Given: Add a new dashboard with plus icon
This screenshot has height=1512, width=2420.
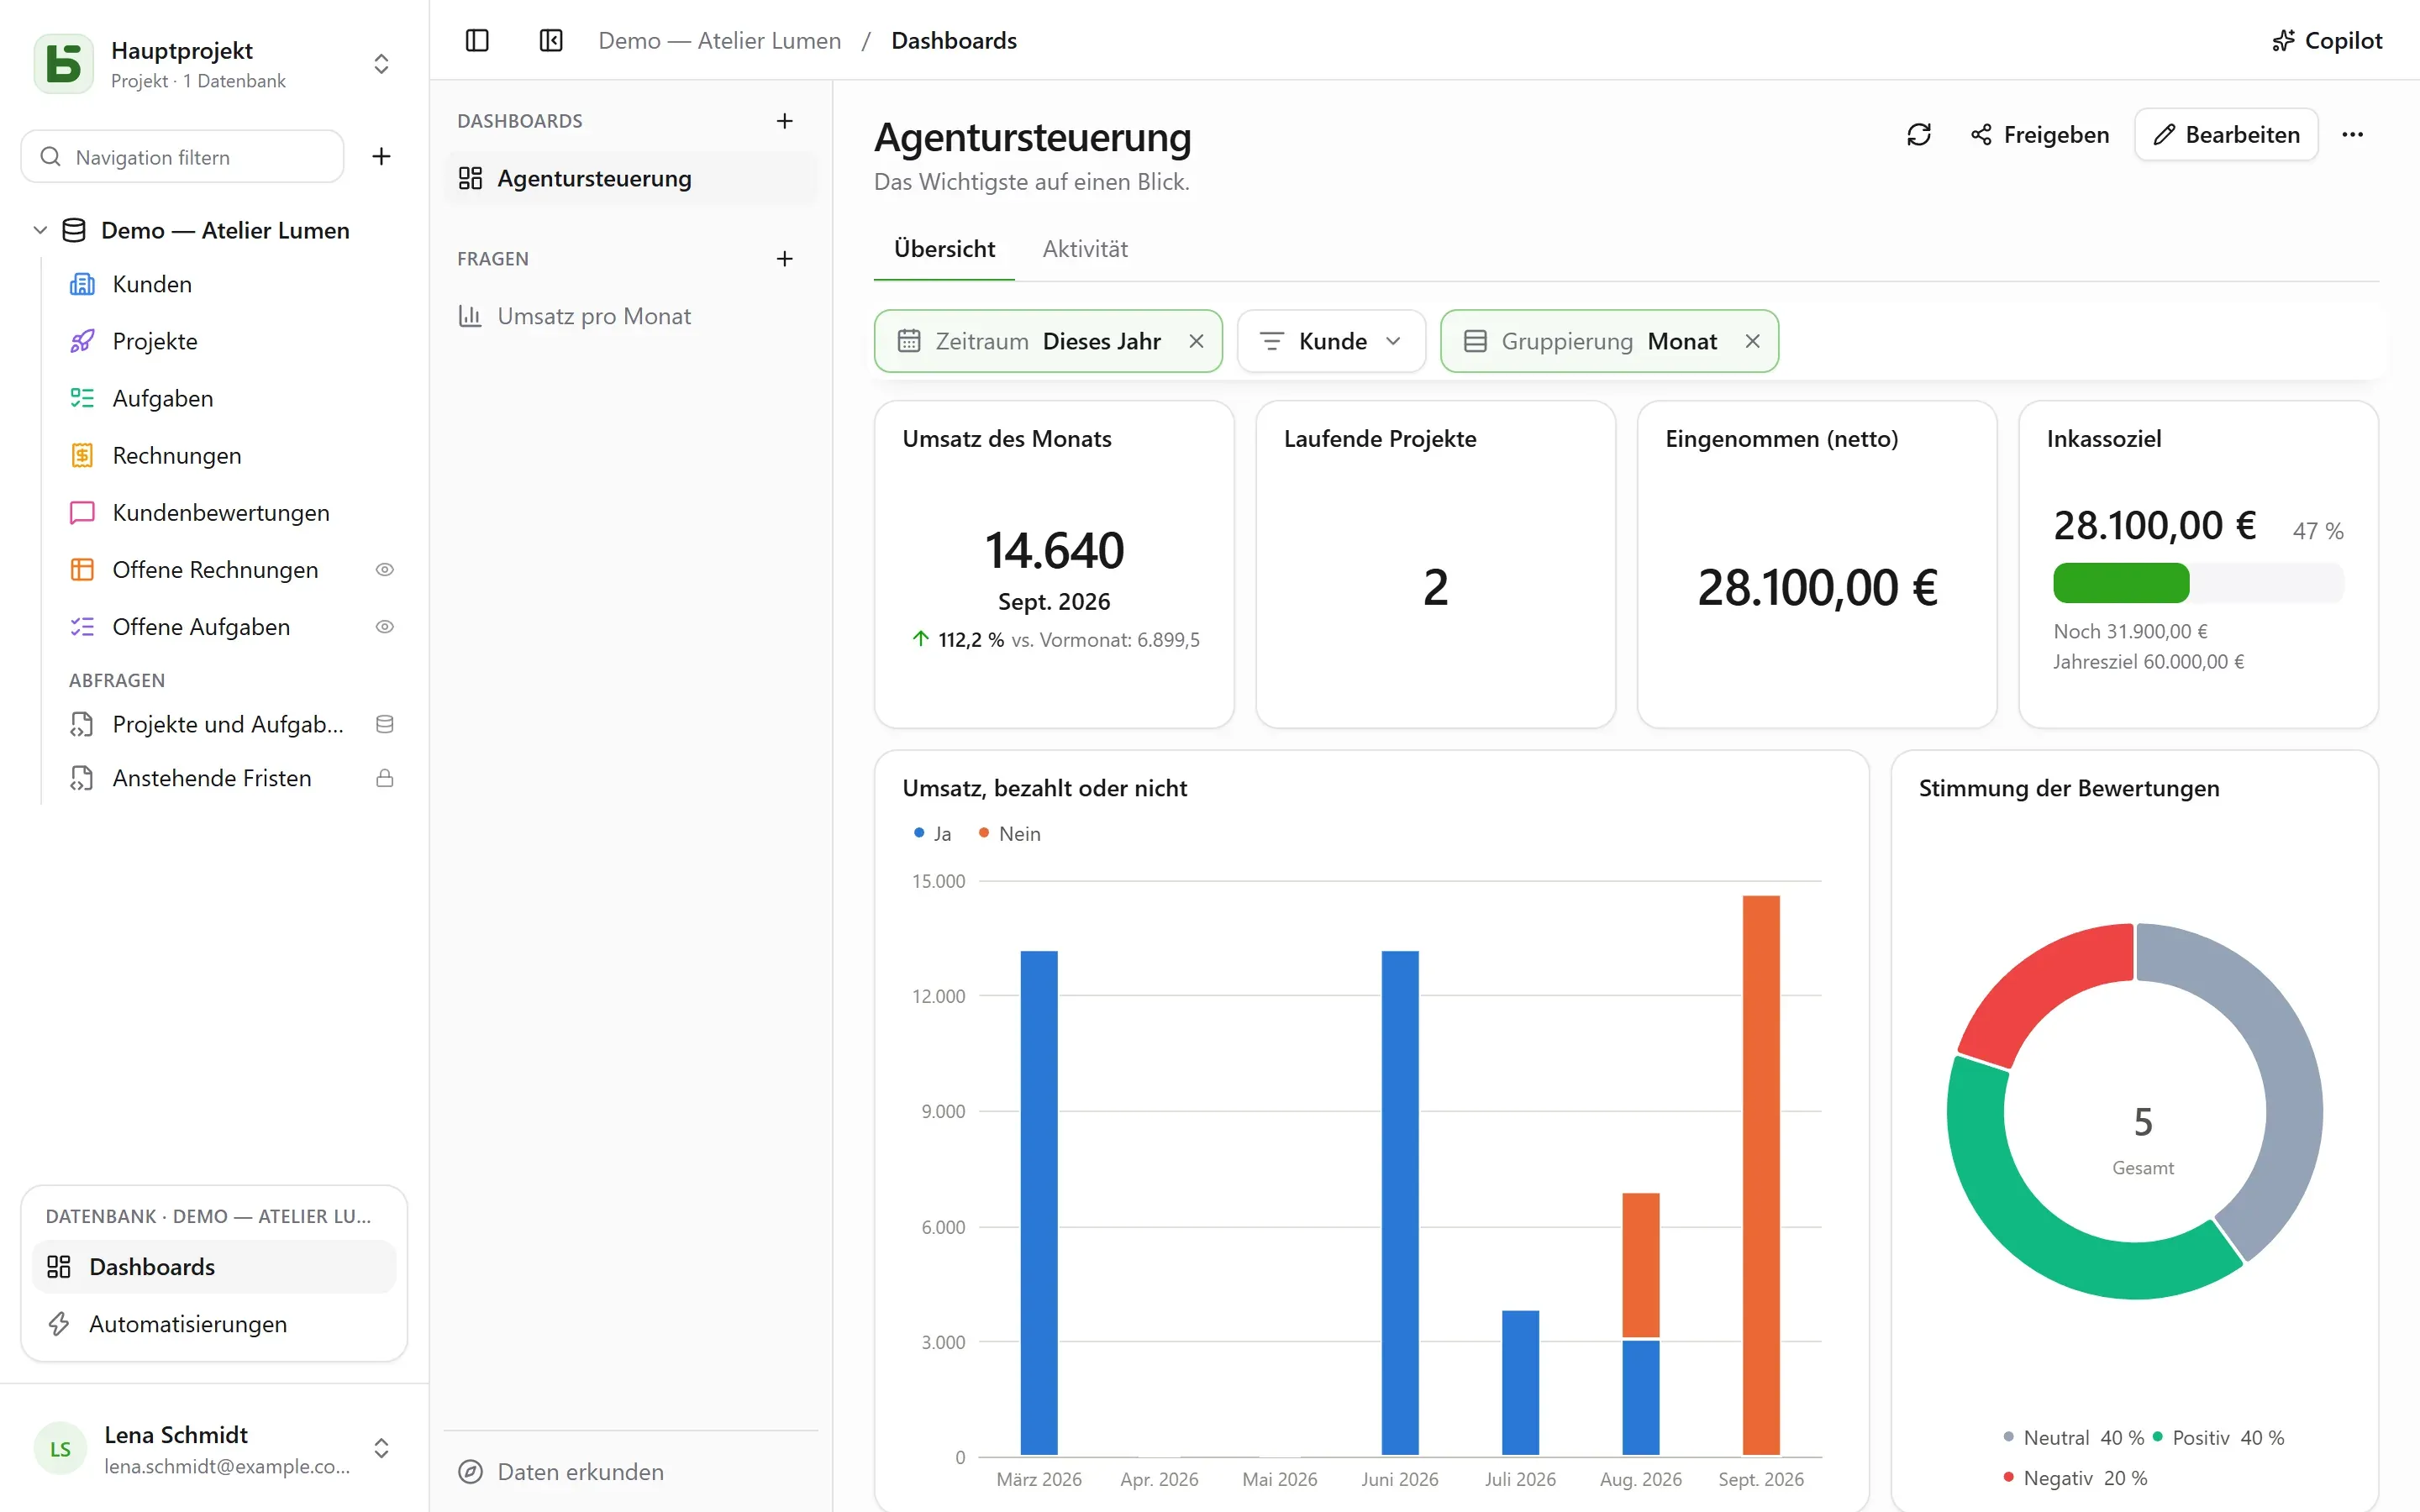Looking at the screenshot, I should 785,121.
